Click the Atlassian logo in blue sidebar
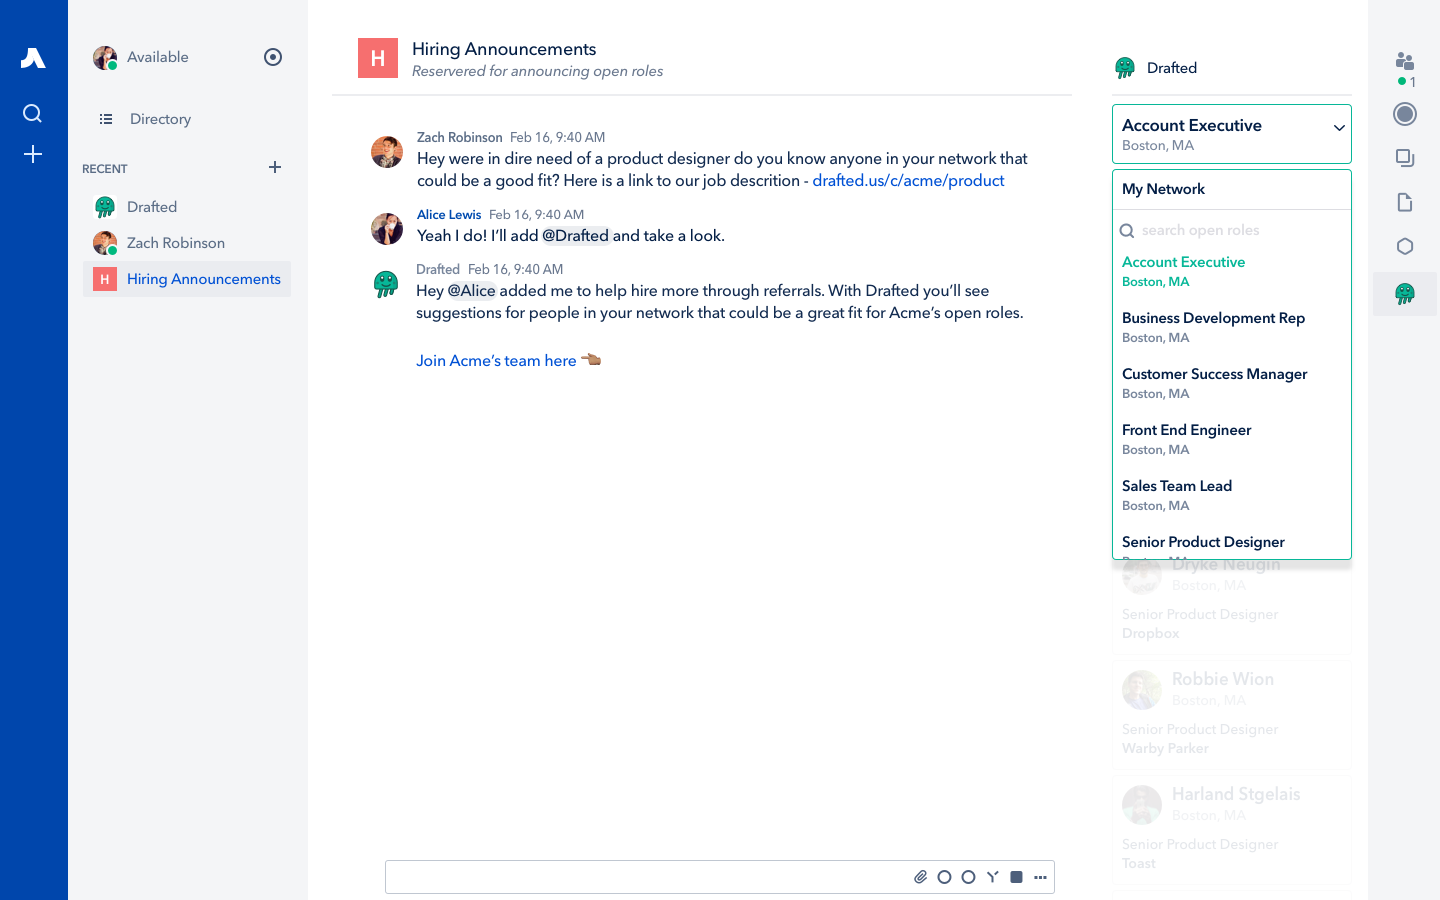 (33, 58)
